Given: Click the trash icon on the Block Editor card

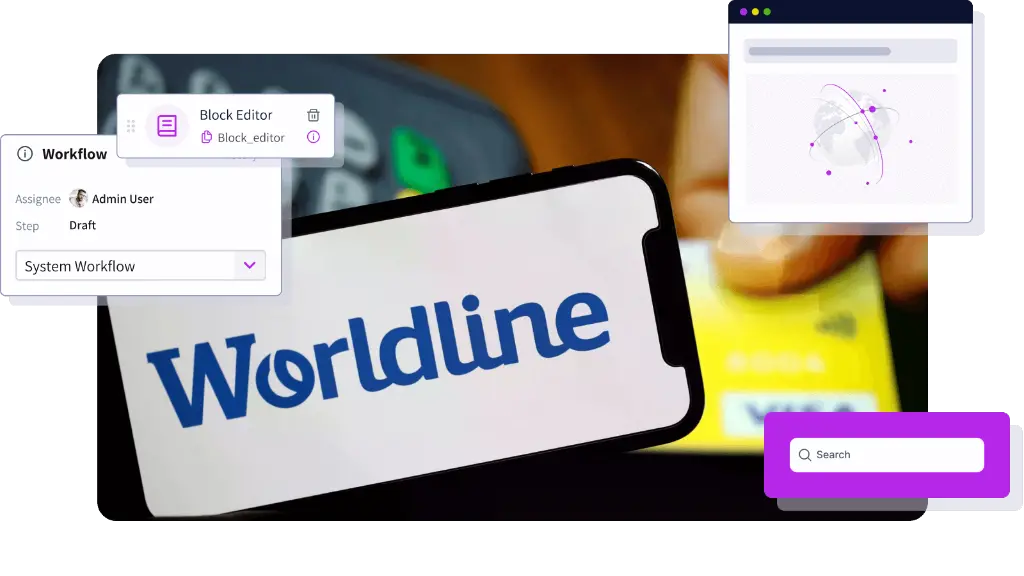Looking at the screenshot, I should click(x=313, y=114).
